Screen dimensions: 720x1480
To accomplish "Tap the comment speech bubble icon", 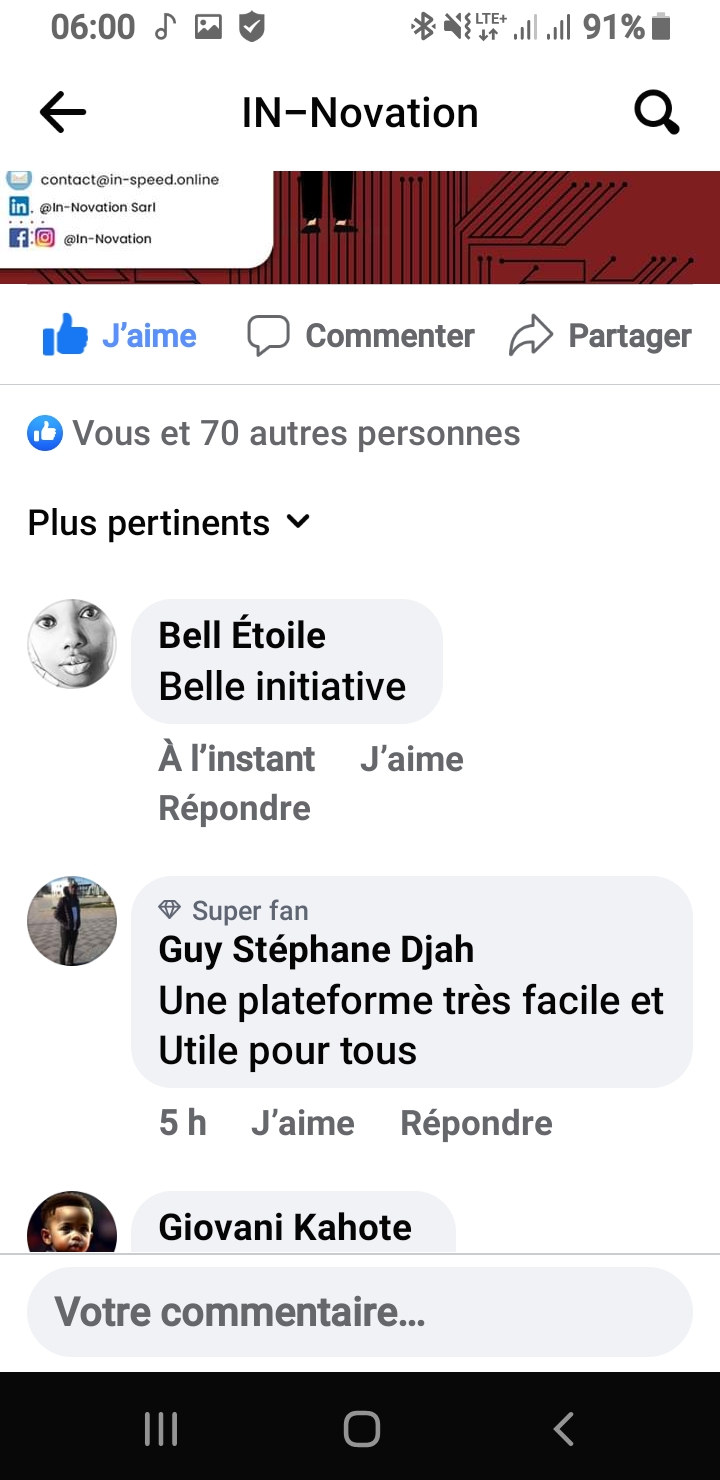I will (268, 336).
